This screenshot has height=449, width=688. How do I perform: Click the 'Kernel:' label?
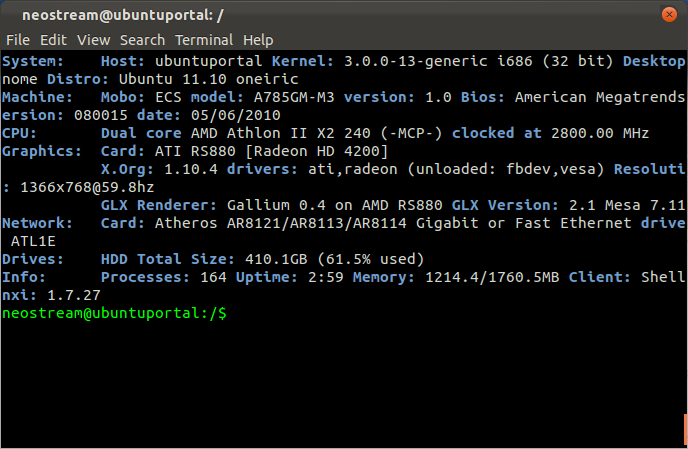303,61
